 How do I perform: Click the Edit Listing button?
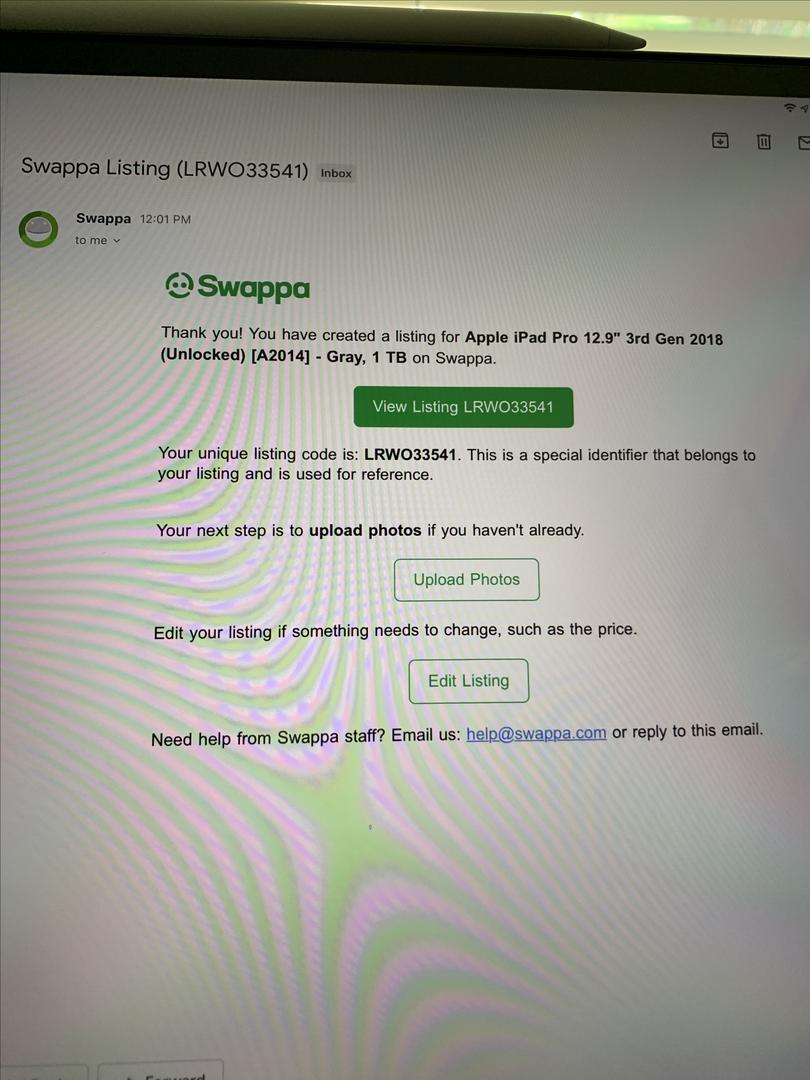pos(468,681)
